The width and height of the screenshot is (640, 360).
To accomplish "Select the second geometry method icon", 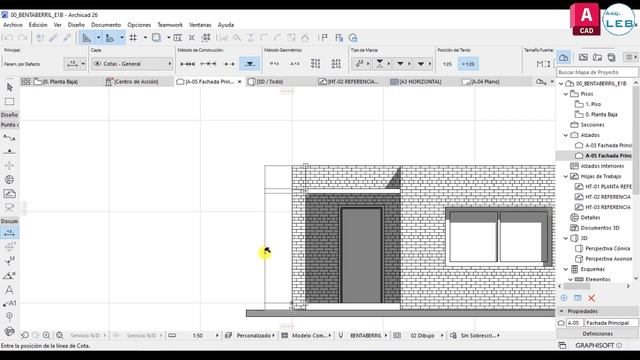I will click(x=295, y=64).
